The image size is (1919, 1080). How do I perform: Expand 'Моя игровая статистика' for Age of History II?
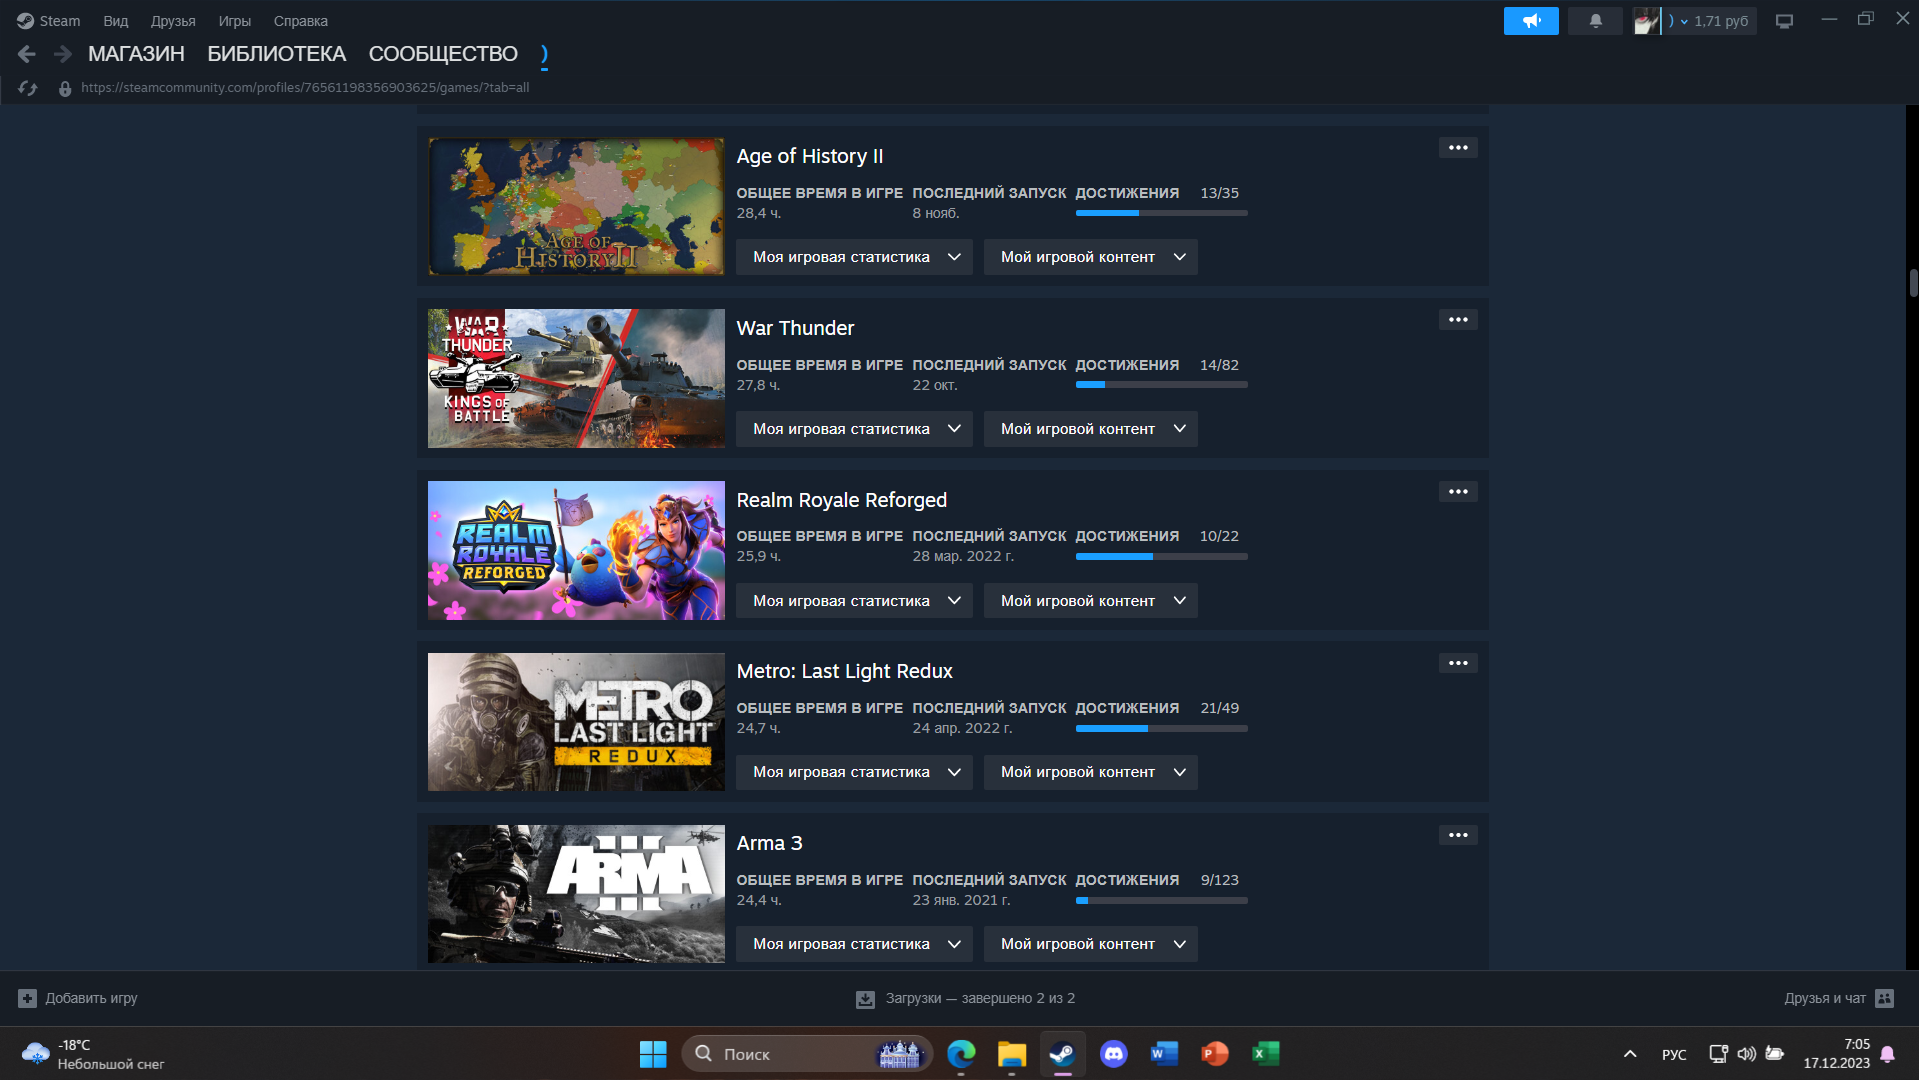click(x=855, y=257)
